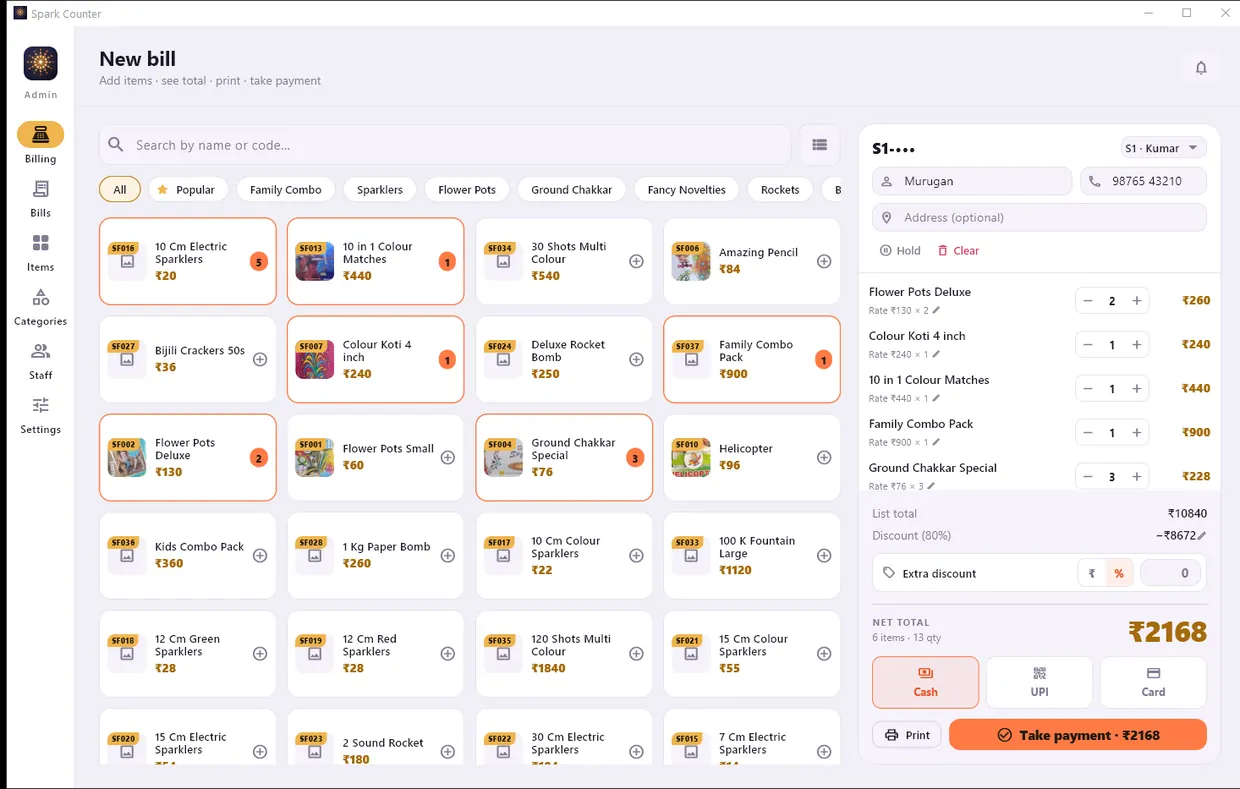This screenshot has height=789, width=1240.
Task: Click the extra discount value field
Action: (1172, 573)
